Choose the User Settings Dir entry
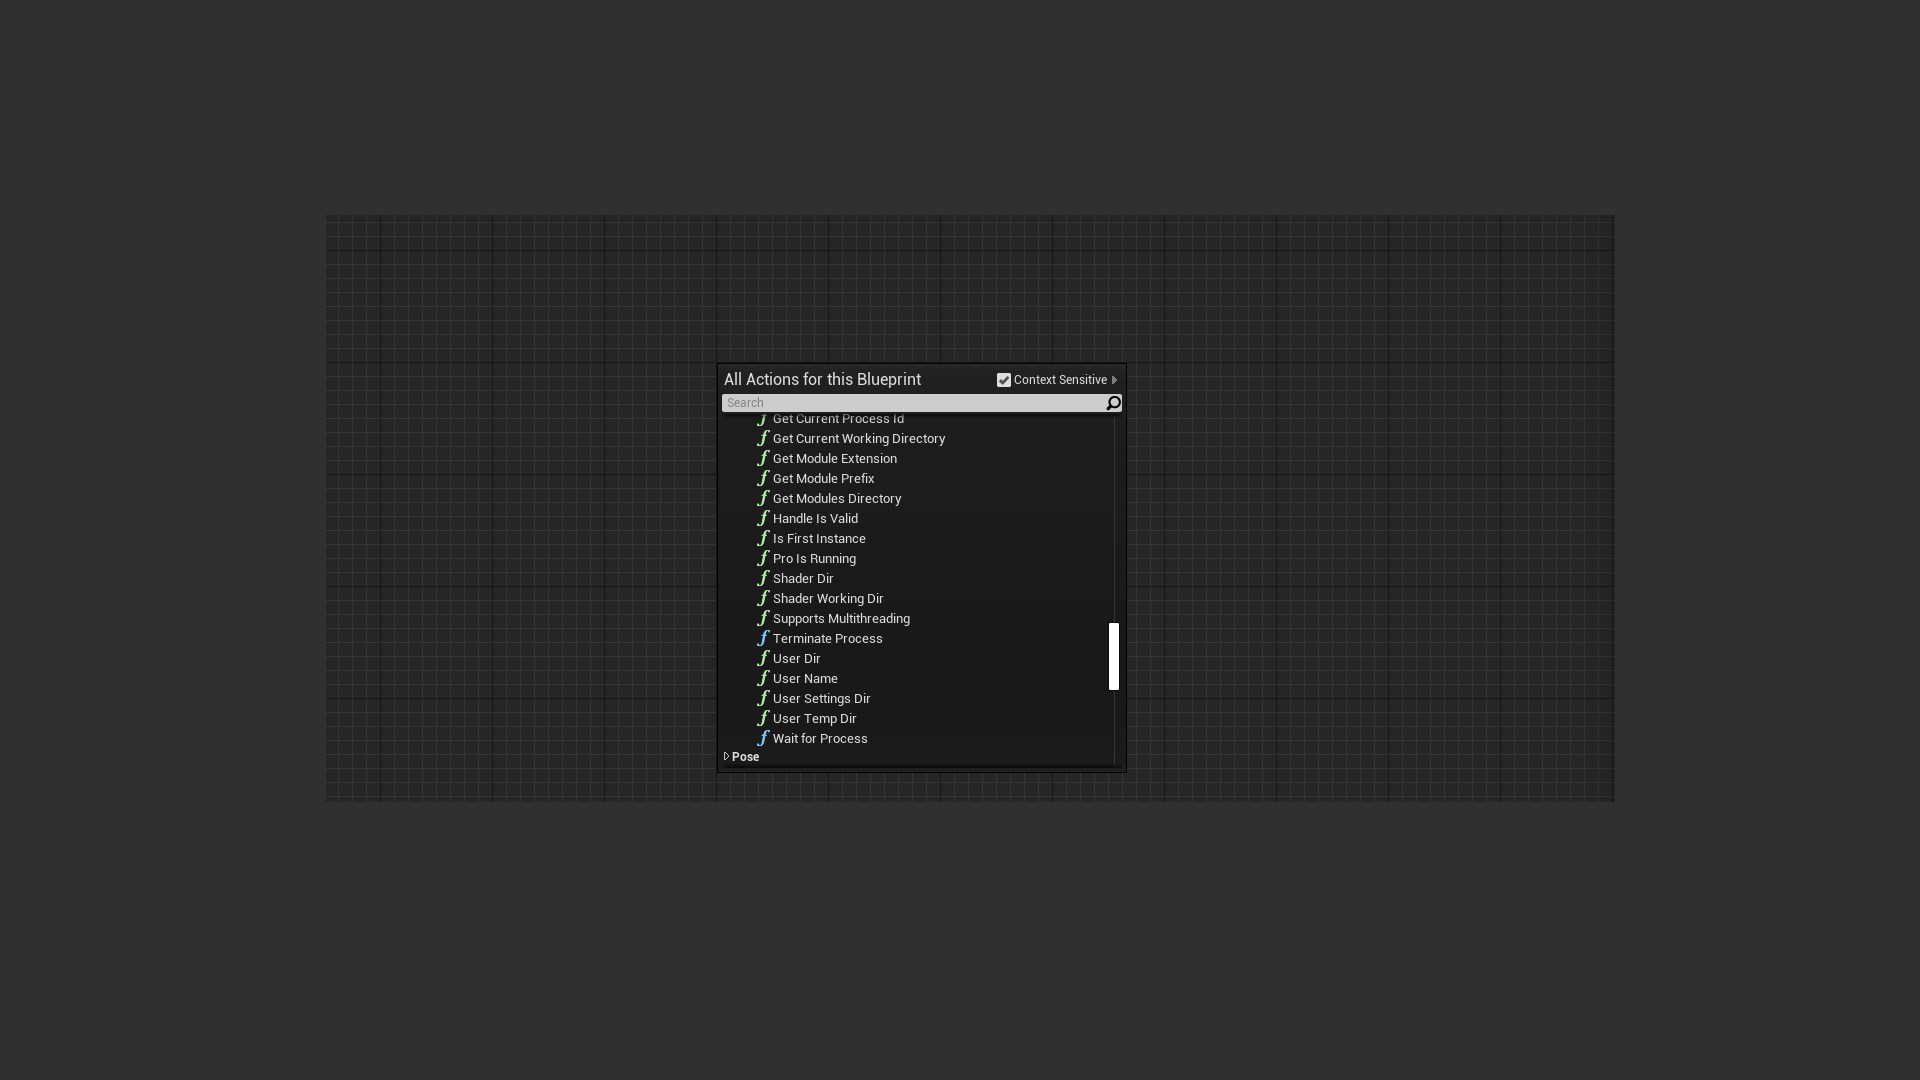 pyautogui.click(x=821, y=698)
